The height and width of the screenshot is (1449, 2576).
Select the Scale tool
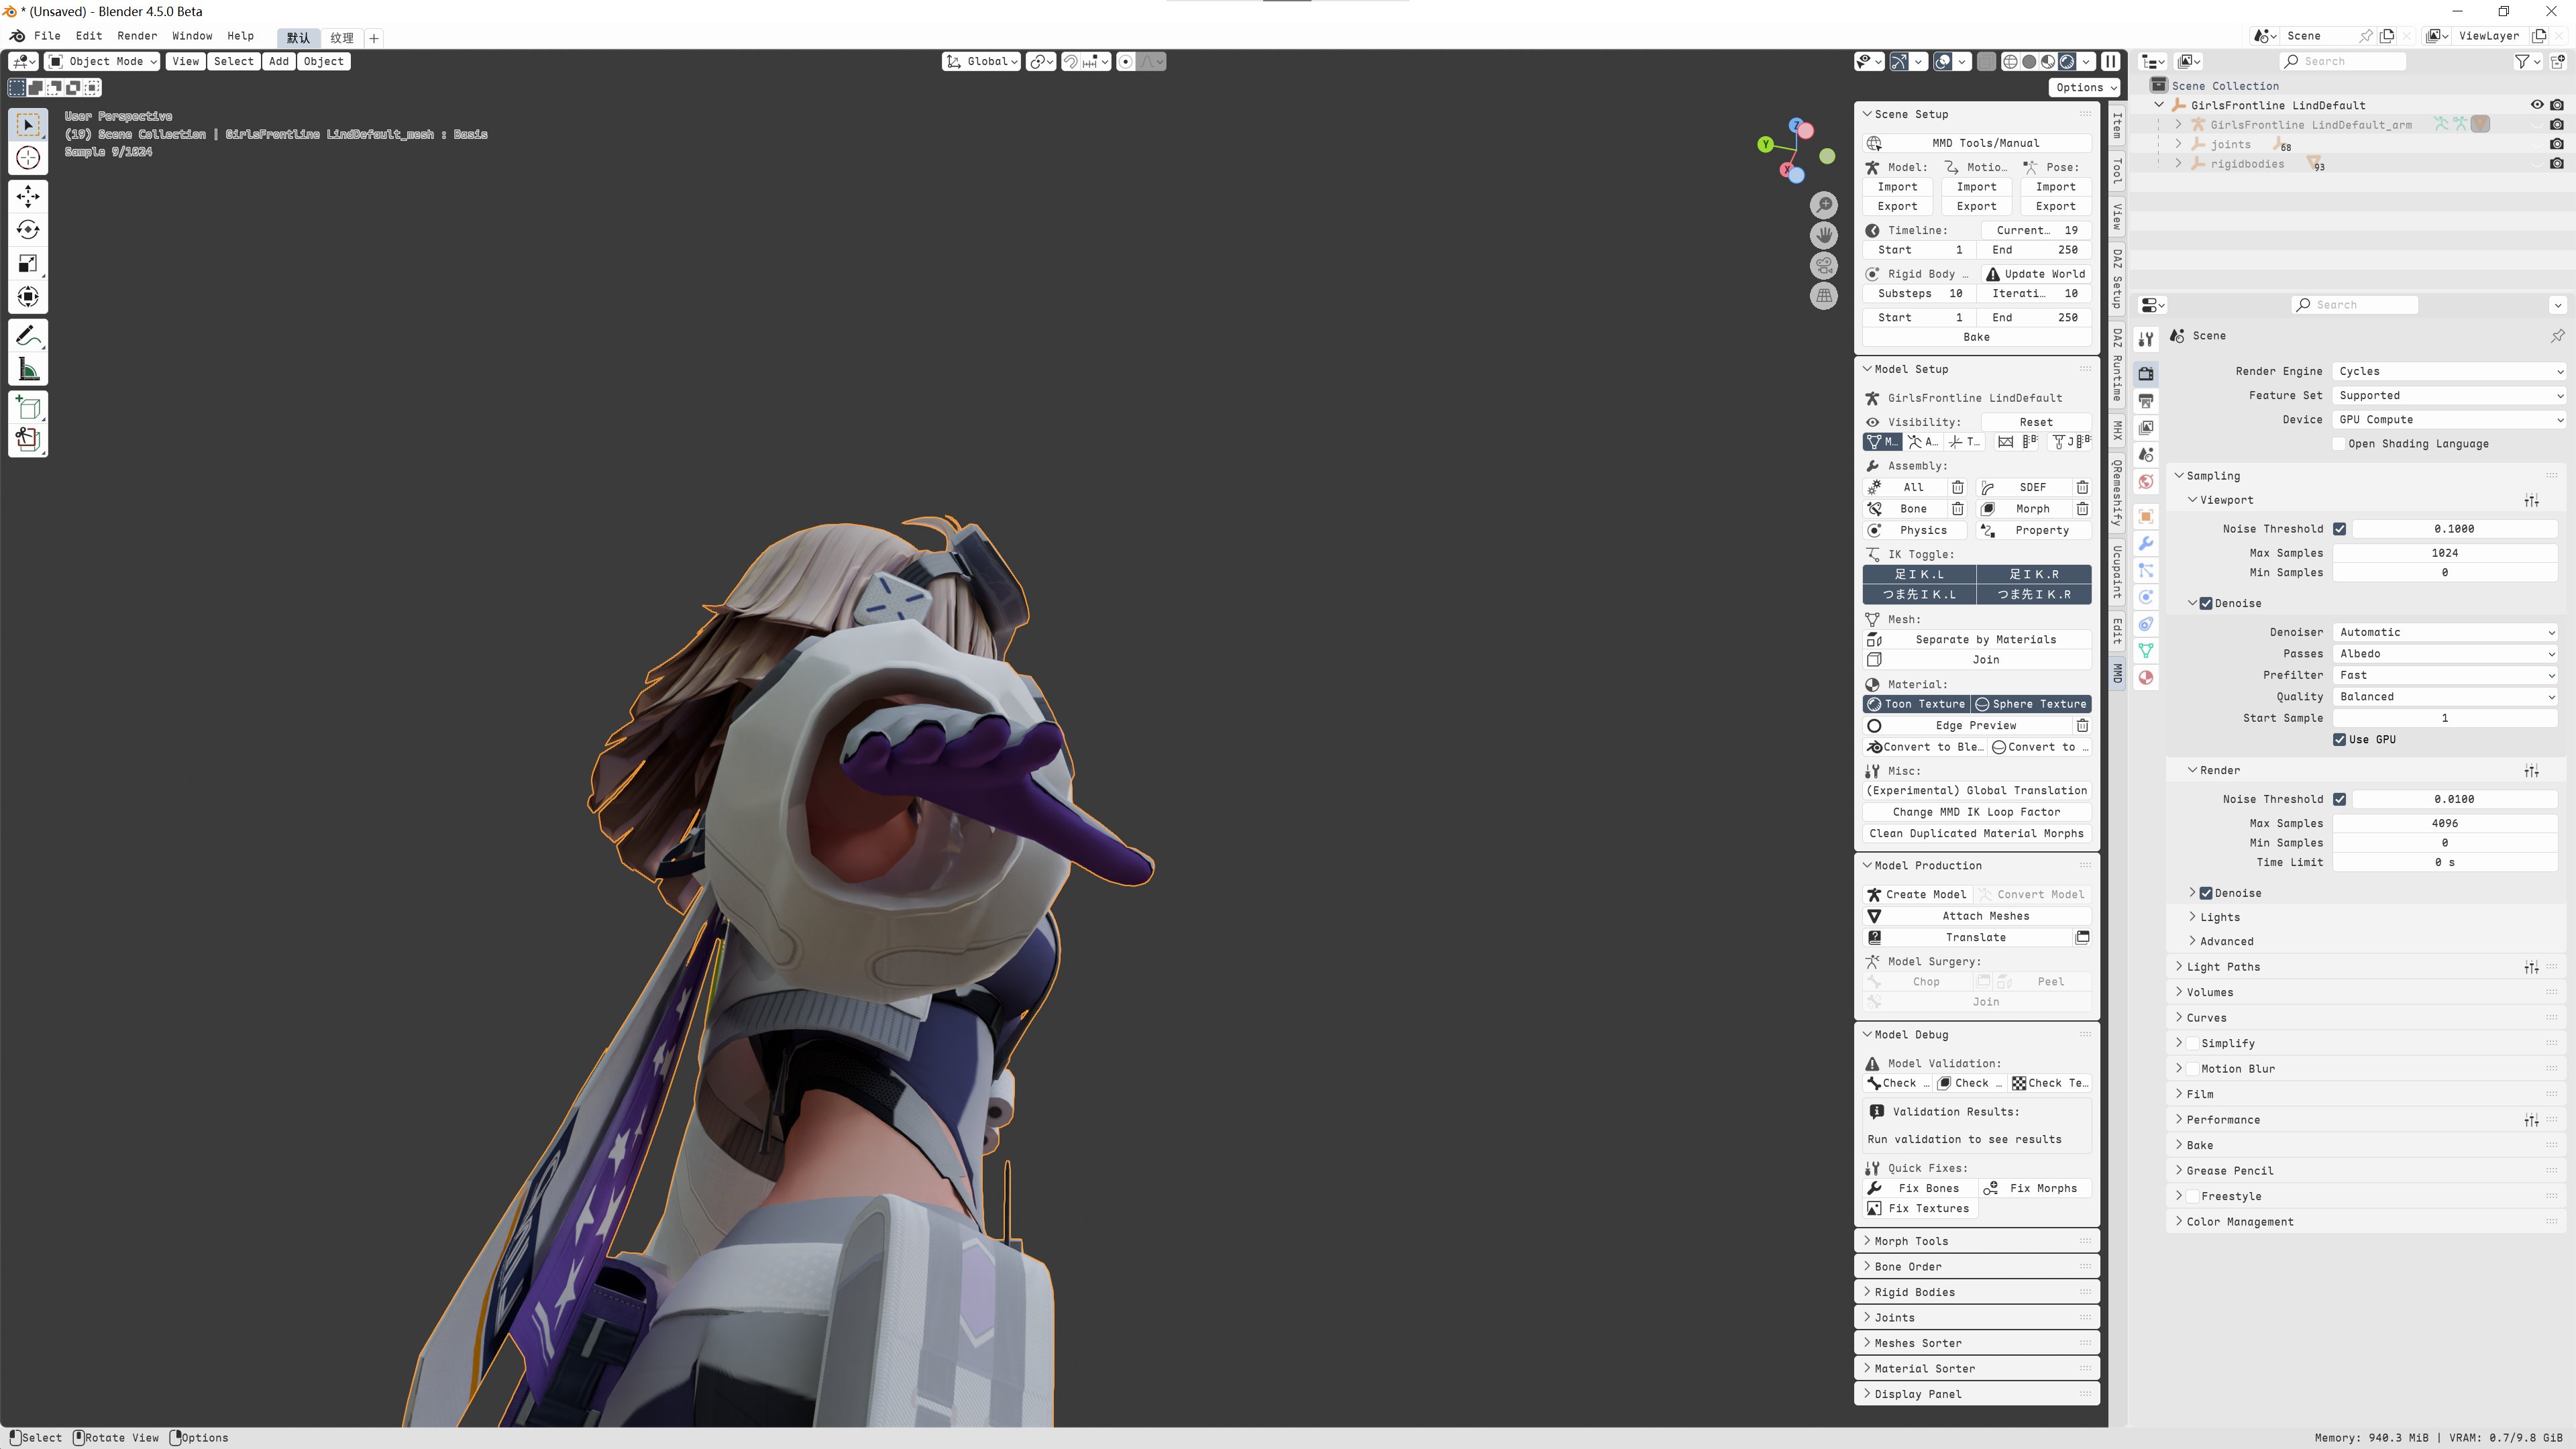(x=28, y=263)
